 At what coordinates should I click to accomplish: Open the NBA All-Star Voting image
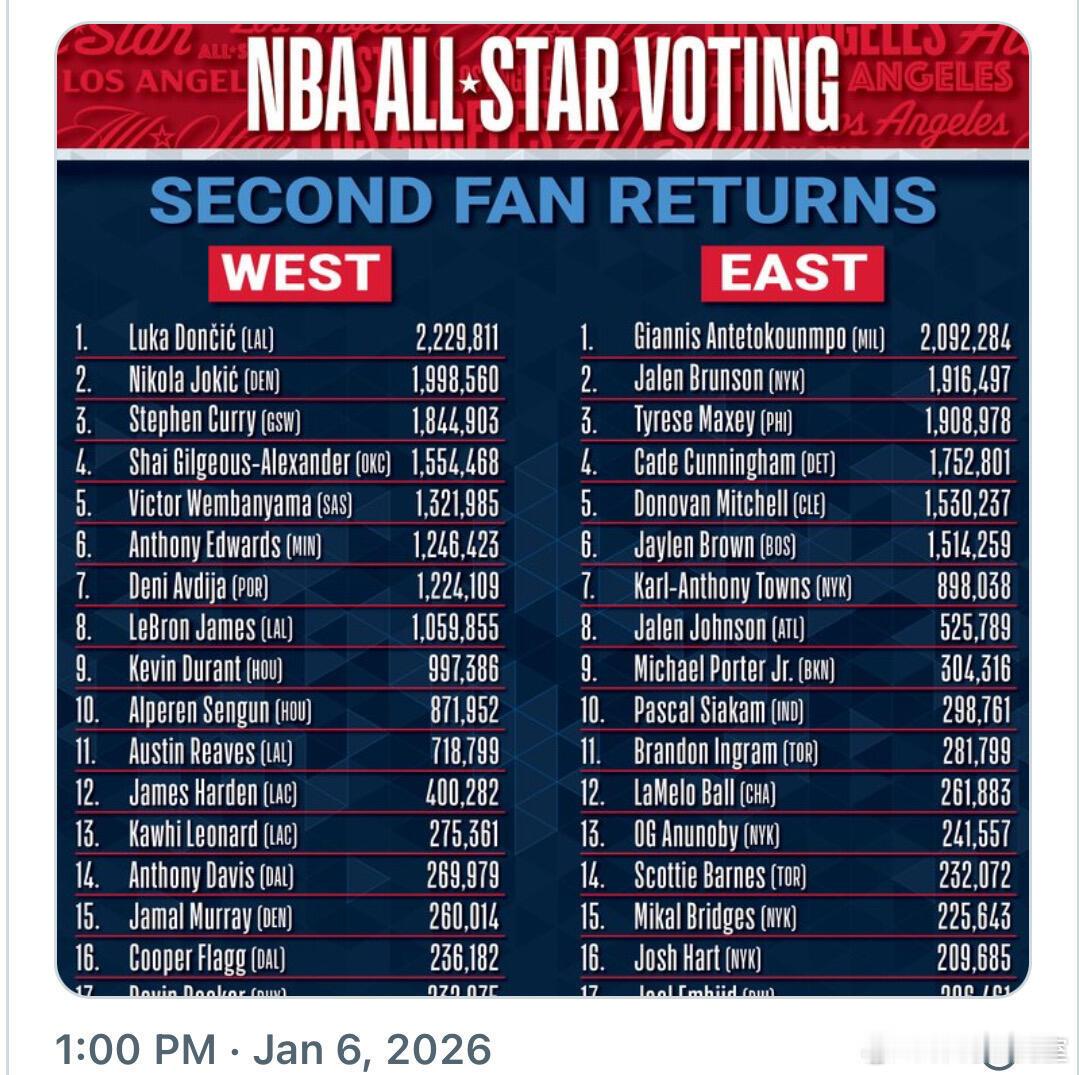(x=542, y=600)
